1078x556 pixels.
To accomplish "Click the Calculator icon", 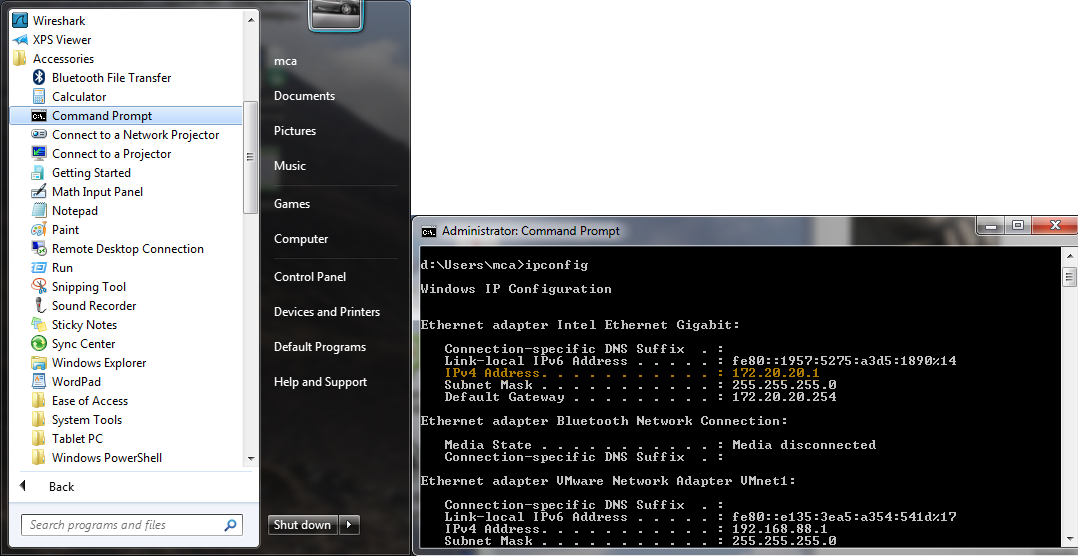I will (x=39, y=97).
